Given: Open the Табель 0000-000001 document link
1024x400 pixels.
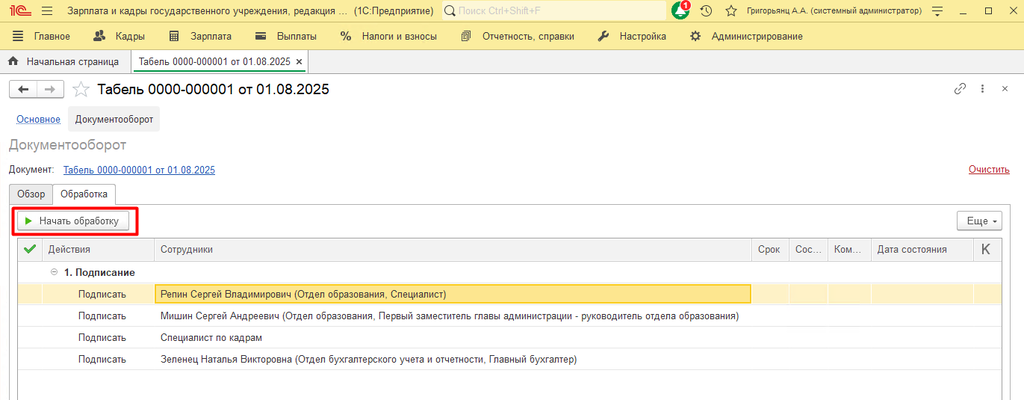Looking at the screenshot, I should click(x=139, y=169).
